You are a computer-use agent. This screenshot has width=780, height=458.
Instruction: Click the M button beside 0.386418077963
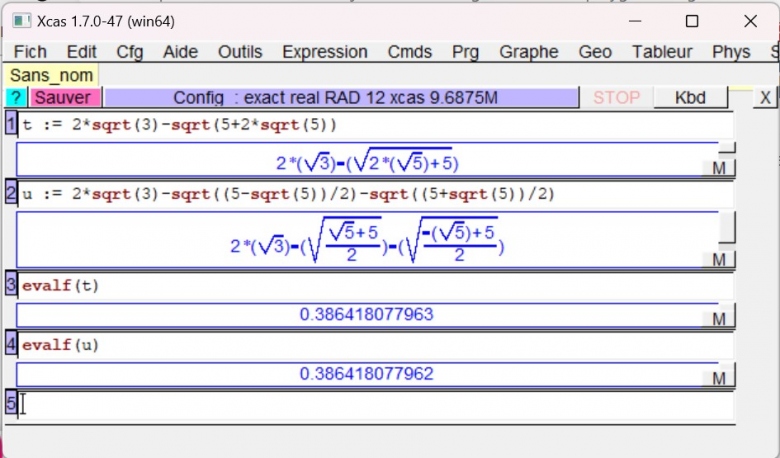coord(718,319)
